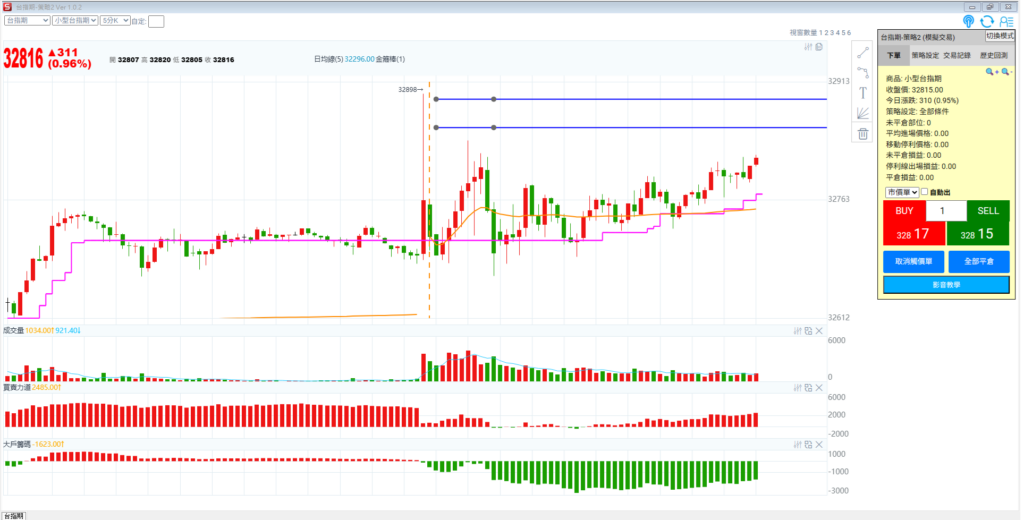Open the 台指期 market dropdown
Viewport: 1024px width, 520px height.
click(27, 20)
